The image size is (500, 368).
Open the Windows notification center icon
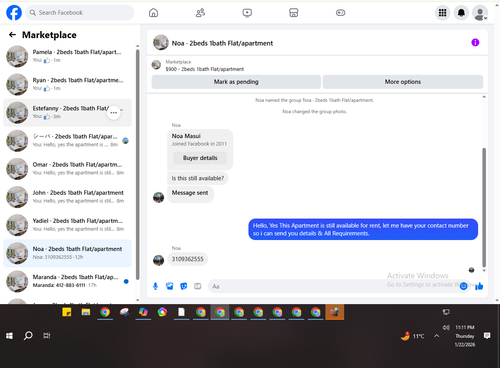coord(487,335)
